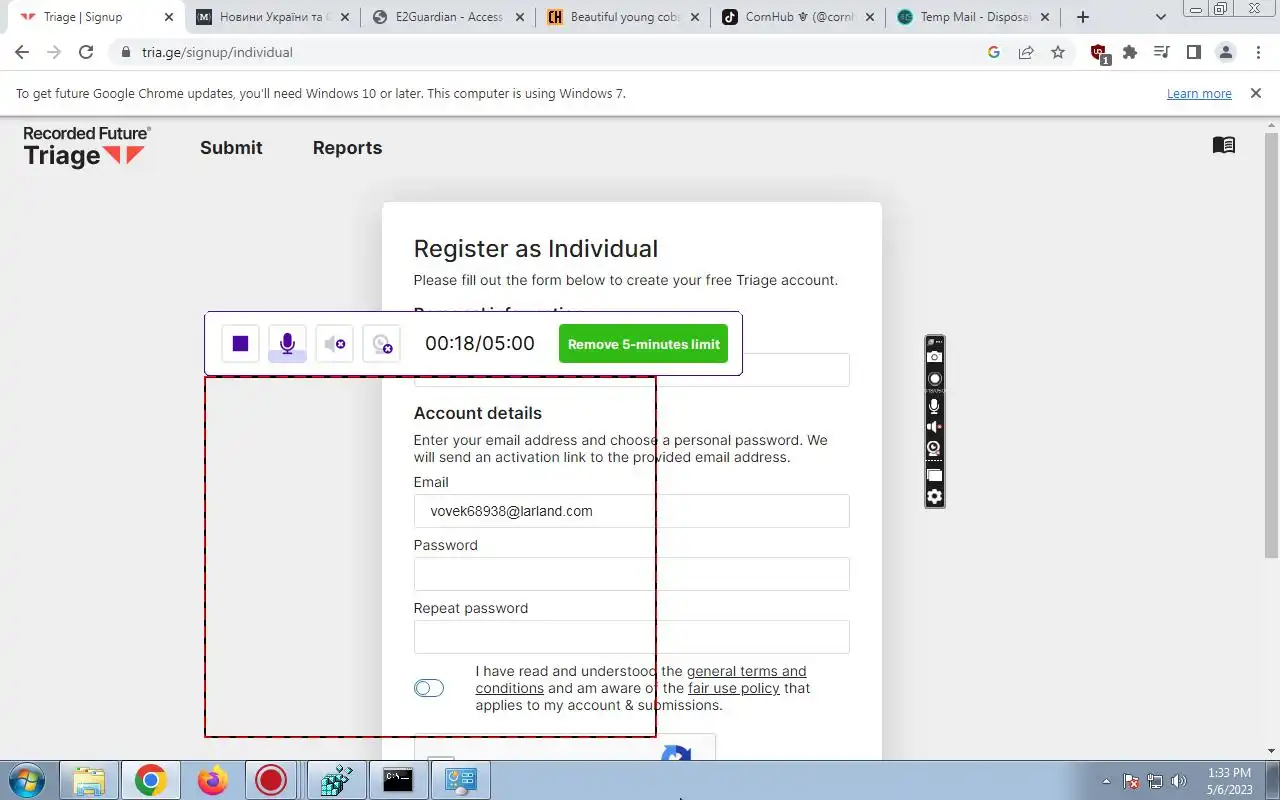Open Chrome three-dot menu

point(1257,52)
